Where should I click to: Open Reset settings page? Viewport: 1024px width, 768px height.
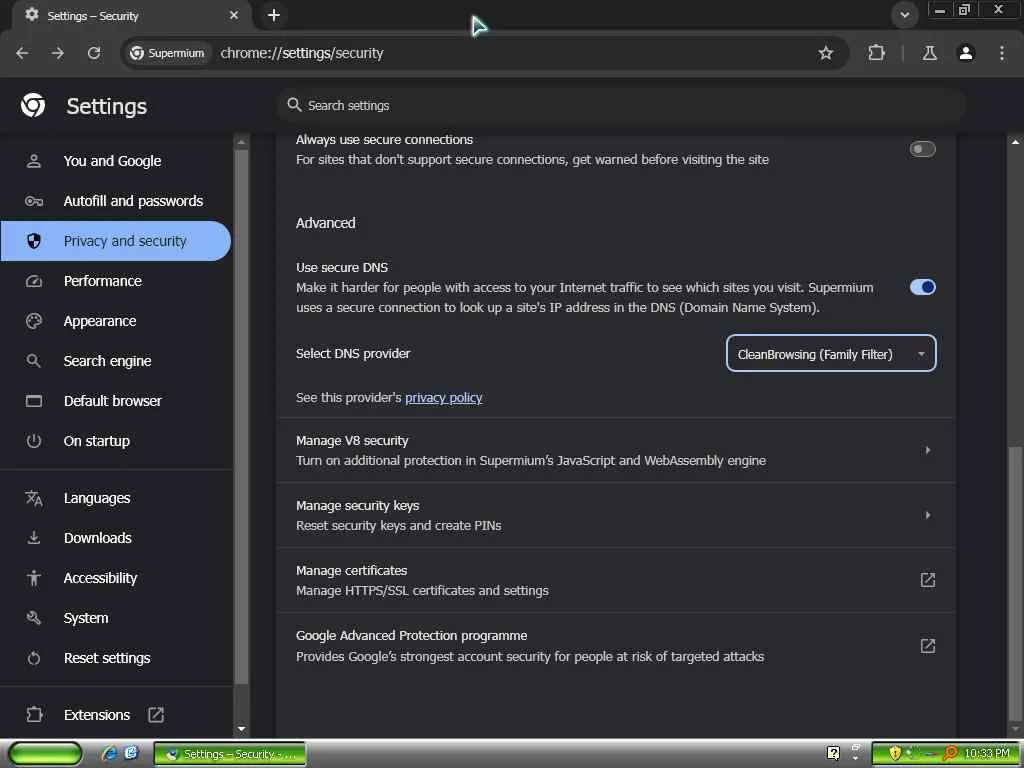116,658
